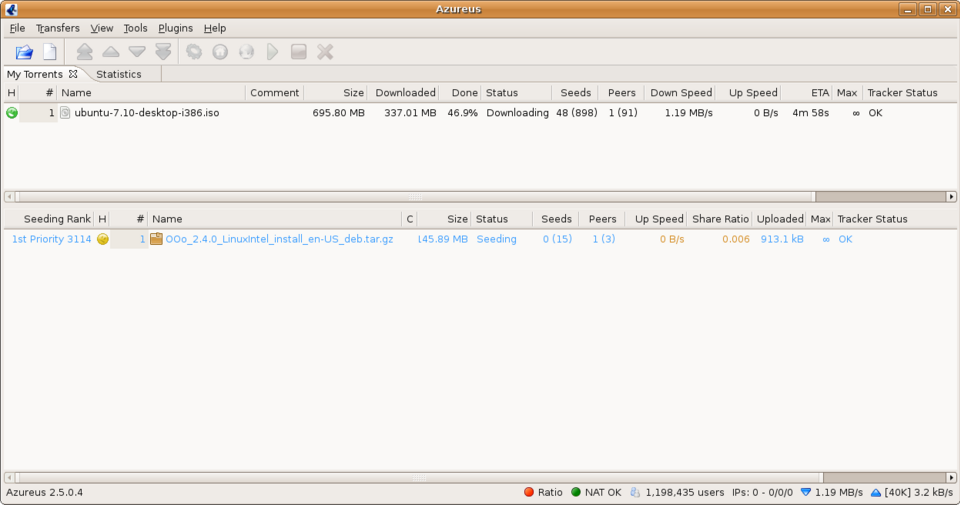Click the 0.006 share ratio value

coord(735,239)
